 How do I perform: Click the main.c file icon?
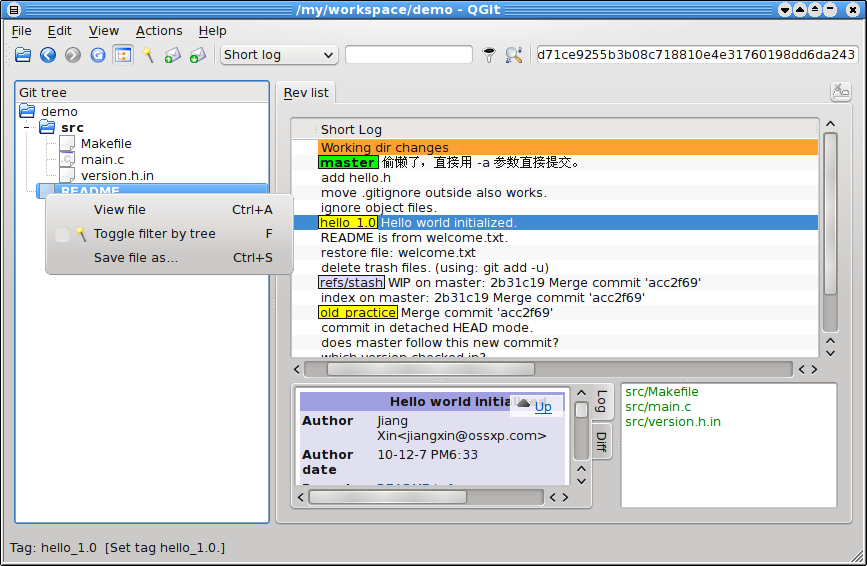click(67, 160)
